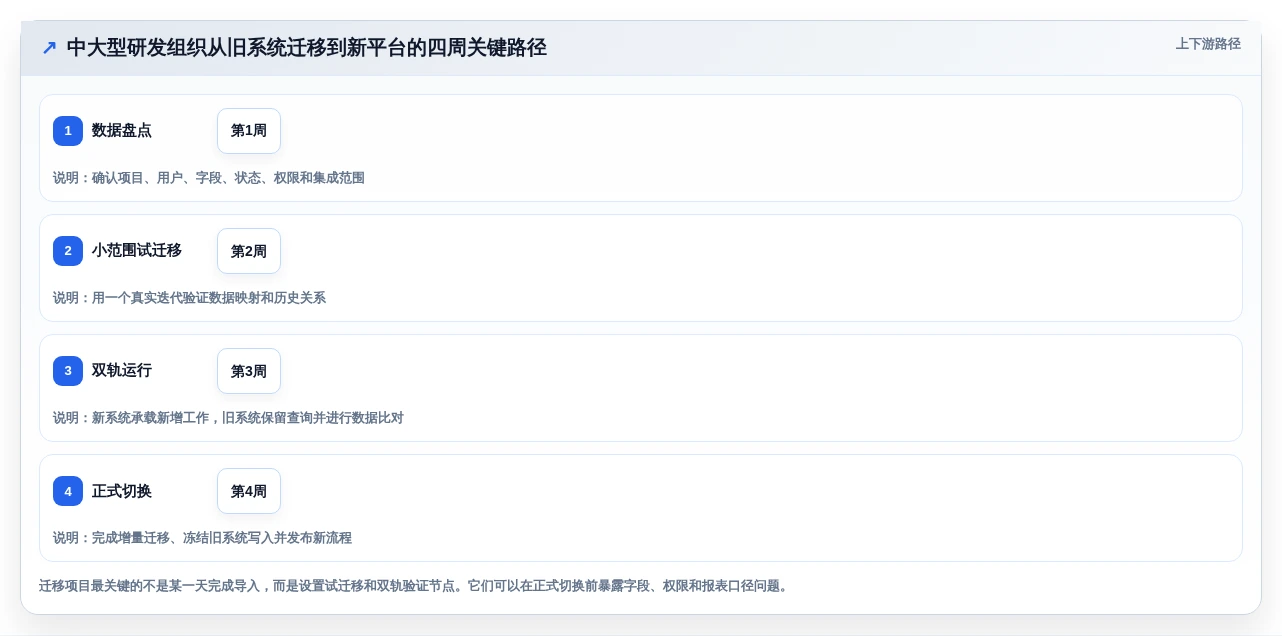Click the heading 中大型研发组织从旧系统迁移
Image resolution: width=1282 pixels, height=636 pixels.
pyautogui.click(x=306, y=48)
